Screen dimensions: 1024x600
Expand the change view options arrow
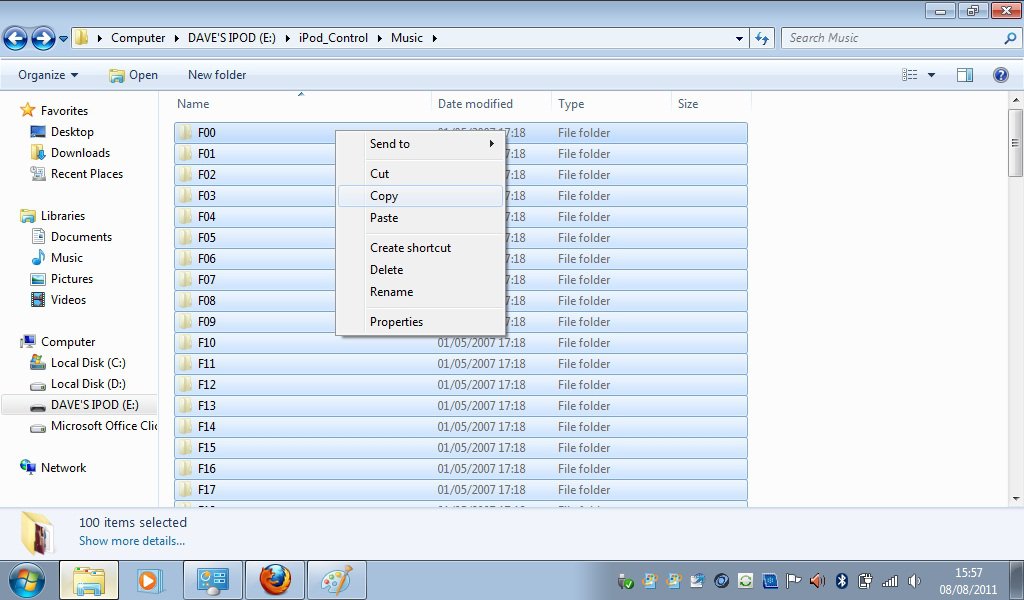click(931, 75)
